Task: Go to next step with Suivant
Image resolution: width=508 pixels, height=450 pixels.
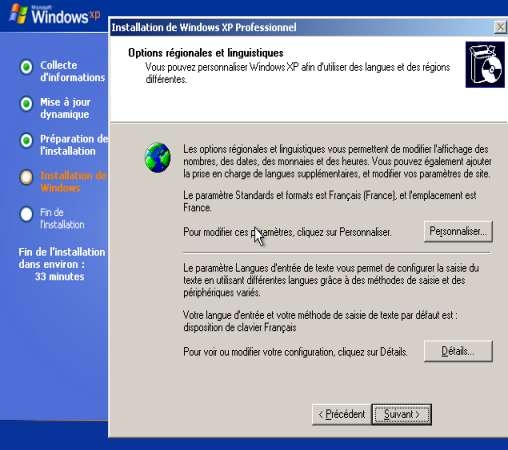Action: click(x=402, y=414)
